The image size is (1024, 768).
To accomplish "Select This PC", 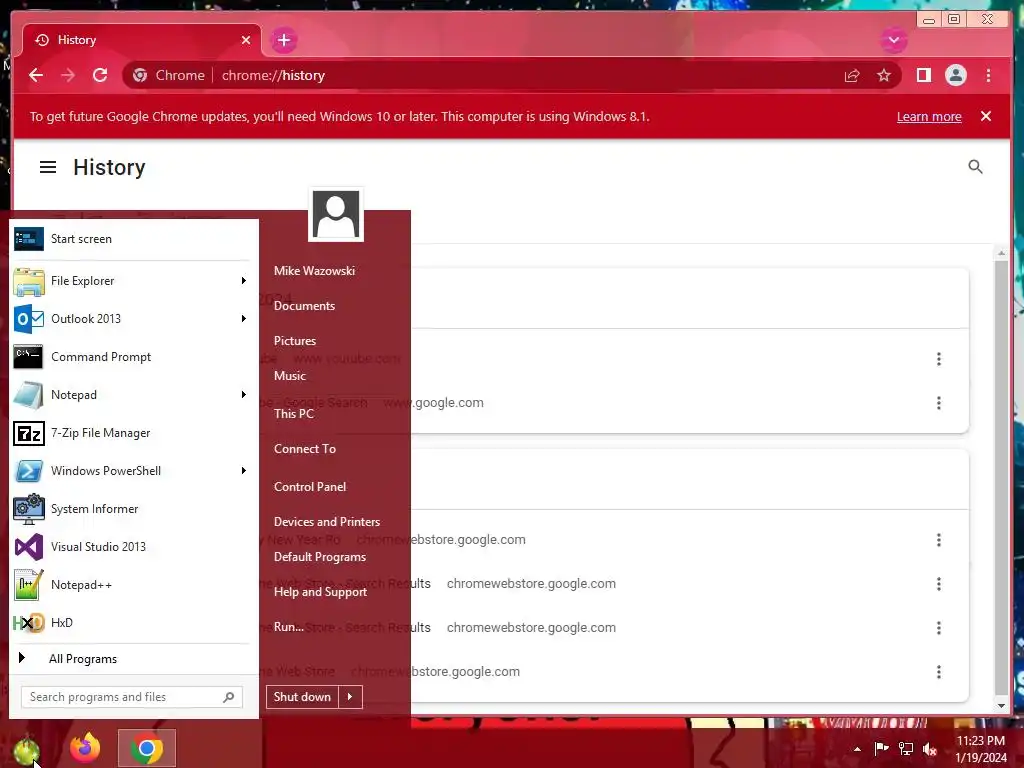I will point(294,413).
